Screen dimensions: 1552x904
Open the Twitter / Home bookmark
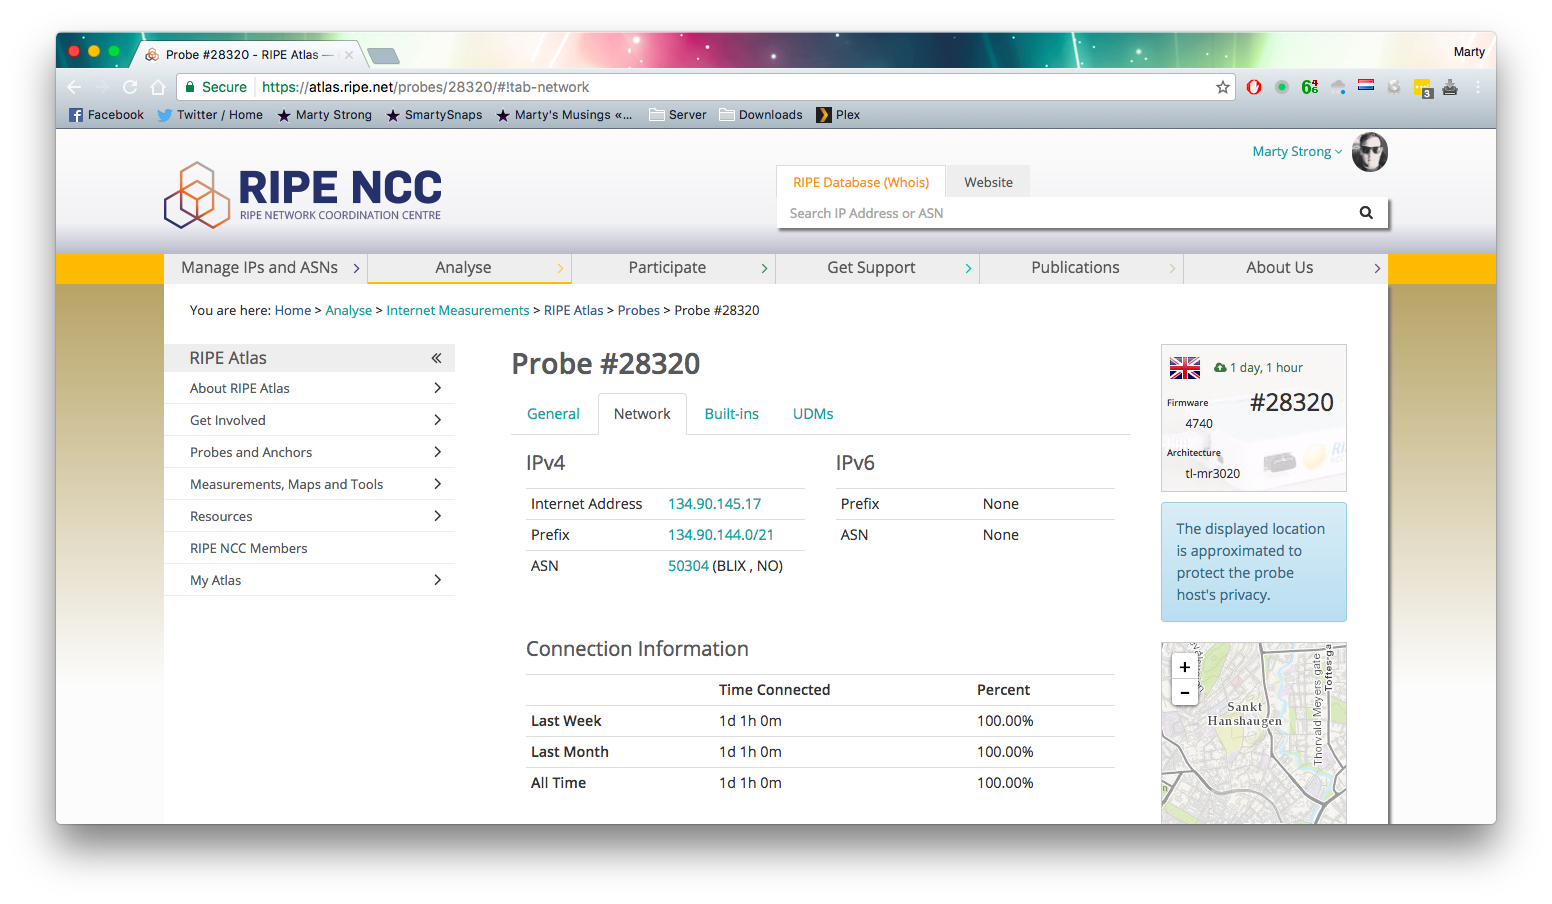pyautogui.click(x=210, y=115)
